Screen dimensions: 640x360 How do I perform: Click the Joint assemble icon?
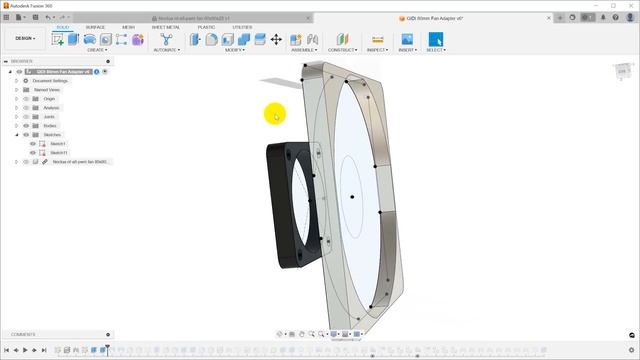pyautogui.click(x=313, y=40)
